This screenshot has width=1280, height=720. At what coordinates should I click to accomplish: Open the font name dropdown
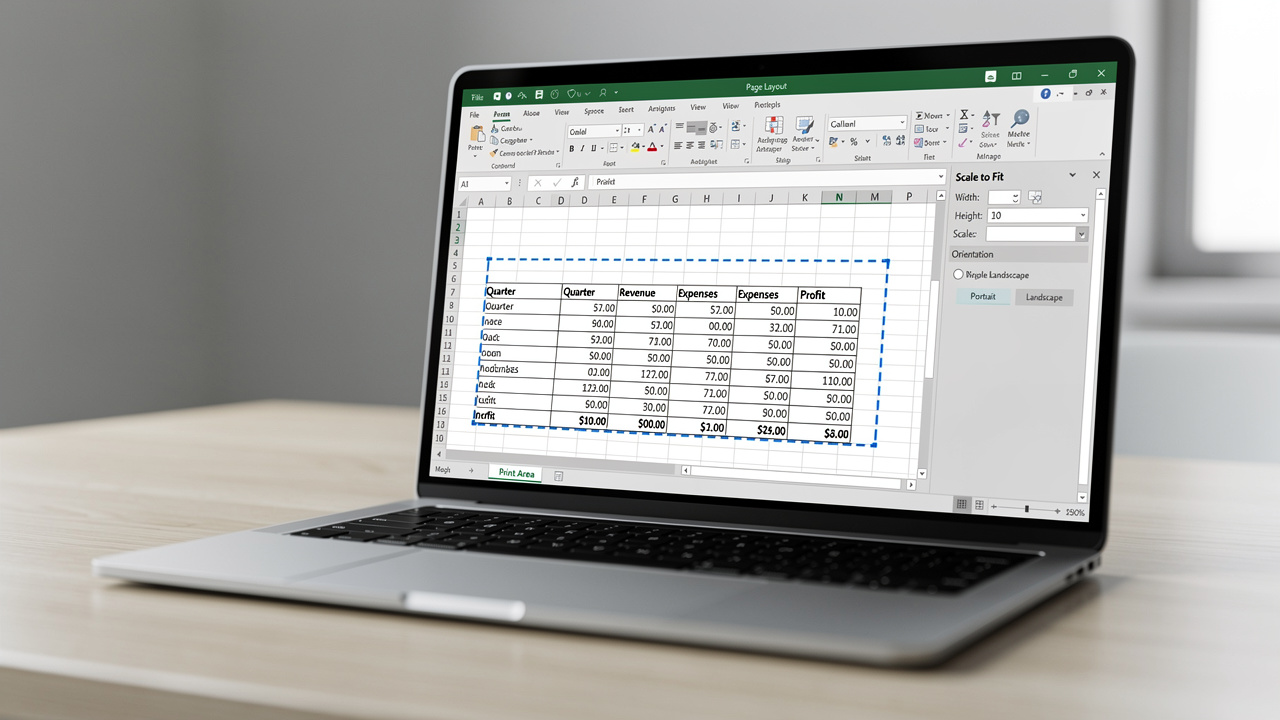coord(617,130)
